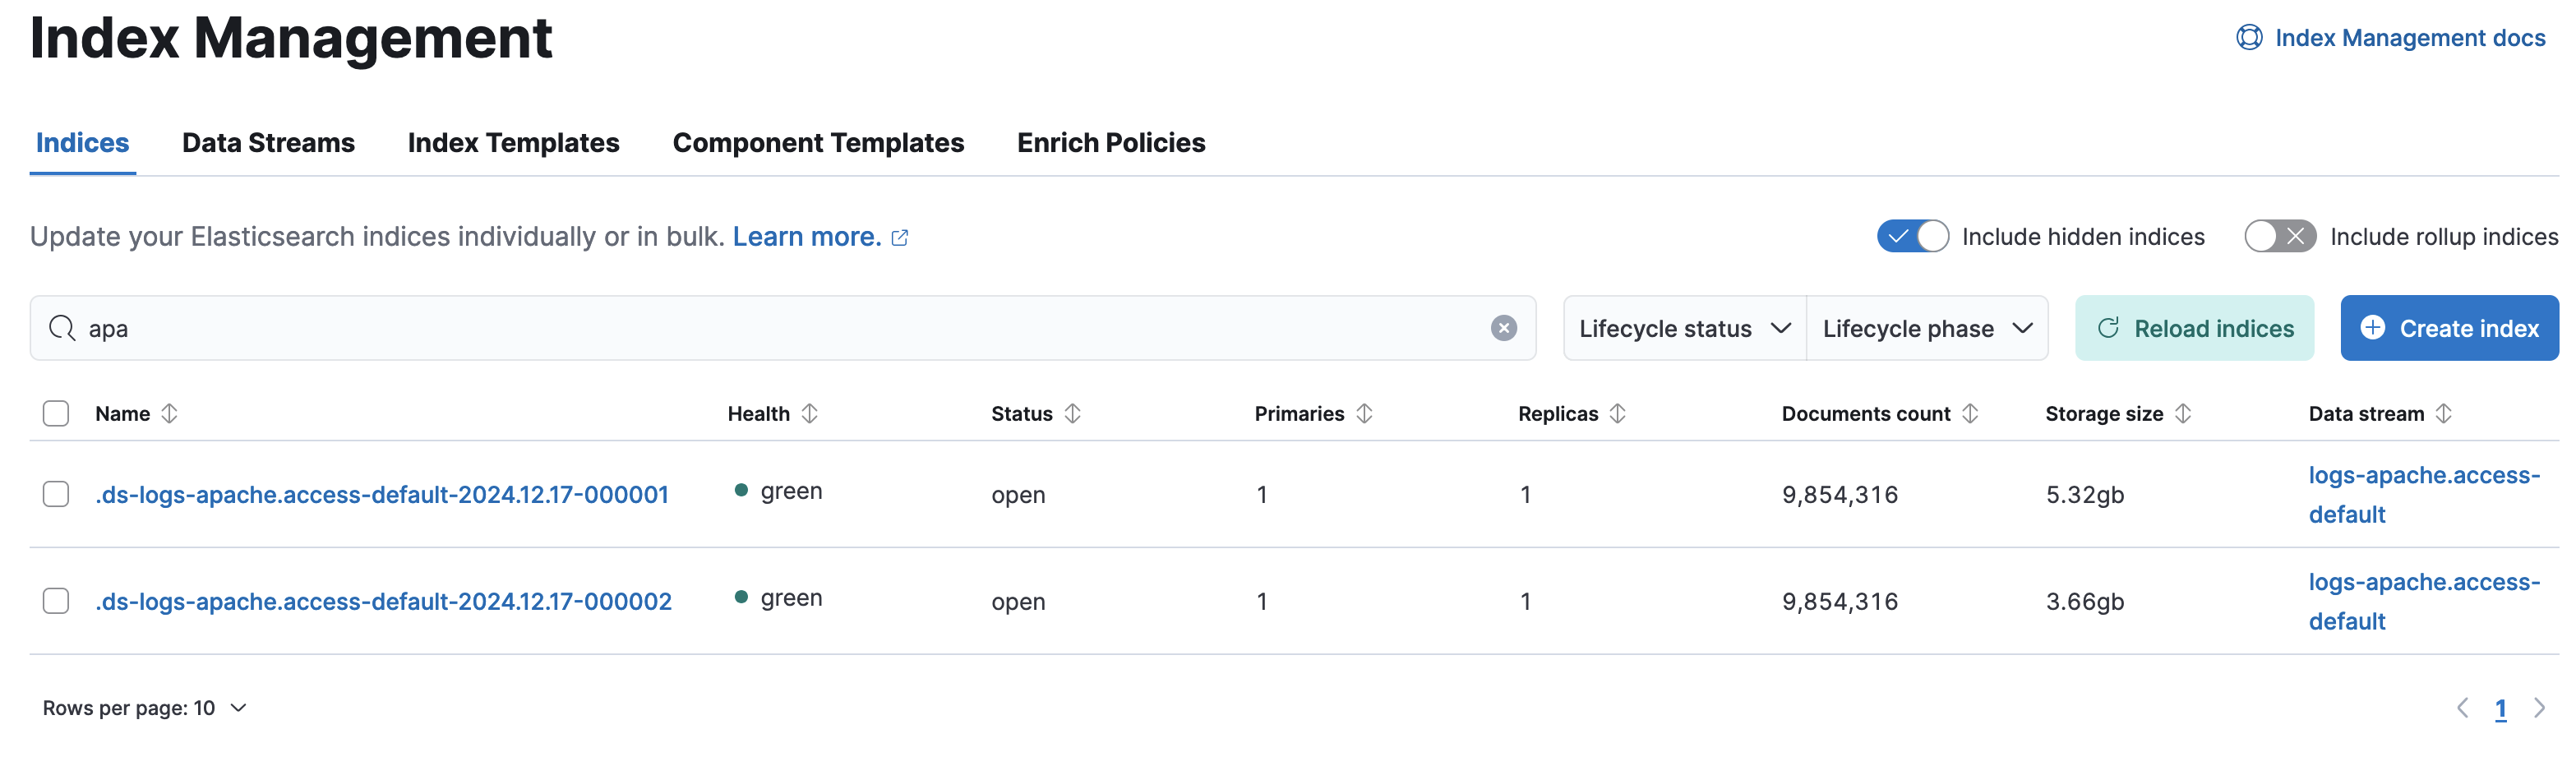Change Rows per page setting
The image size is (2576, 766).
coord(144,708)
